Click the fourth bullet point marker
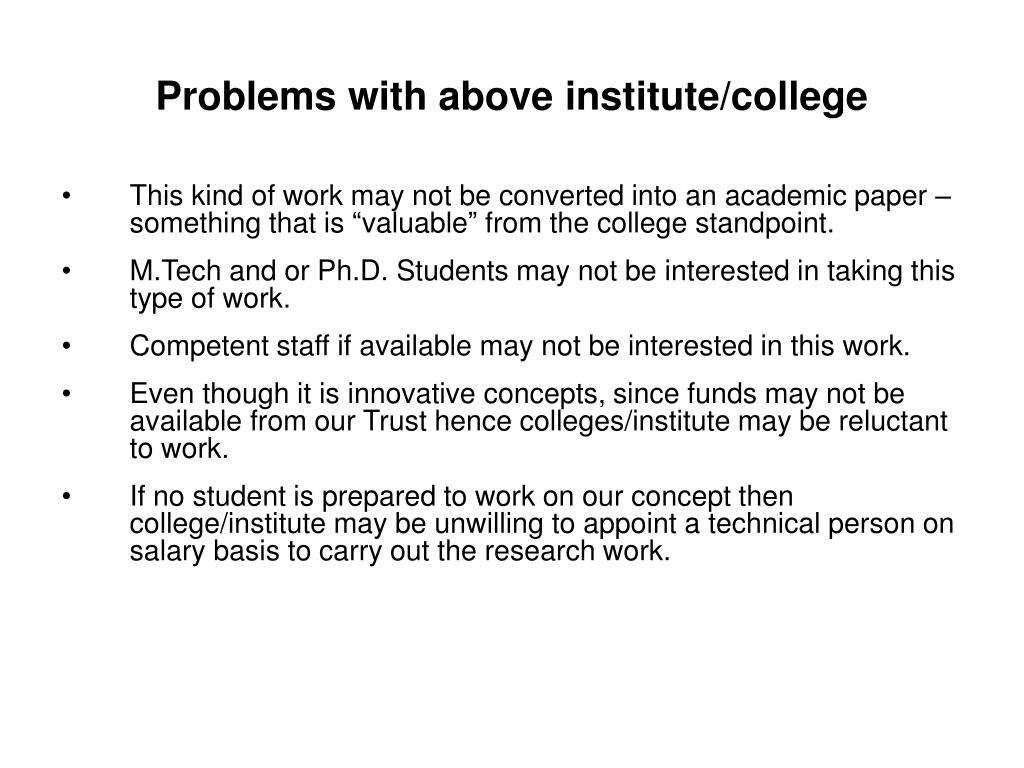Screen dimensions: 1024x768 pyautogui.click(x=67, y=394)
